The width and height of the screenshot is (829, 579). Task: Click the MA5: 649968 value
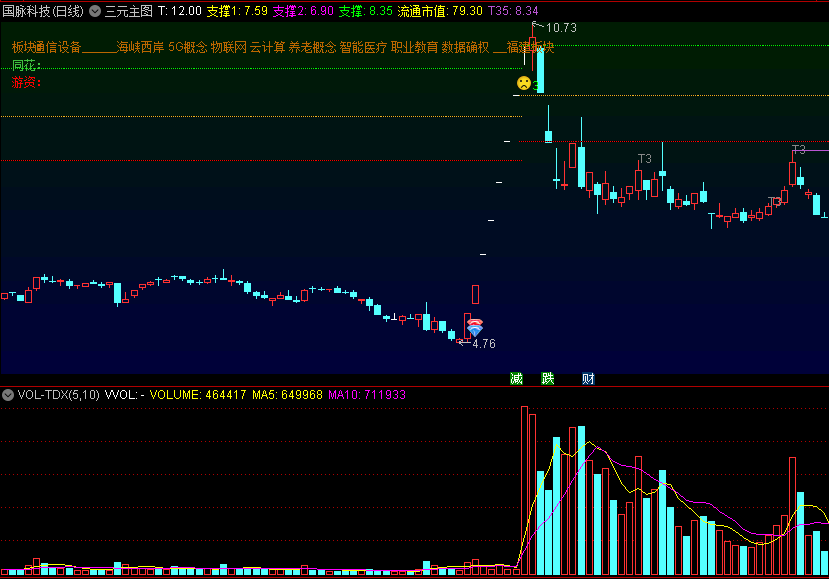287,395
